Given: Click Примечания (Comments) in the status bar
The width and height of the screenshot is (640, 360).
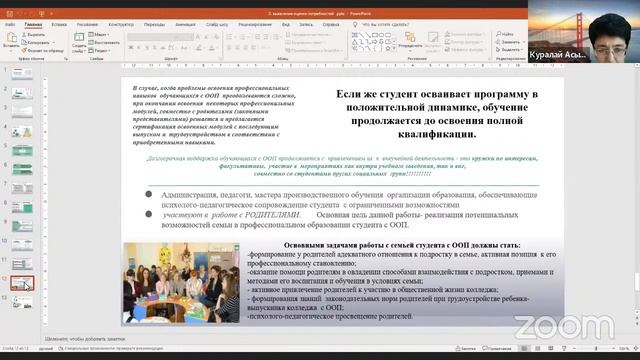Looking at the screenshot, I should point(497,349).
